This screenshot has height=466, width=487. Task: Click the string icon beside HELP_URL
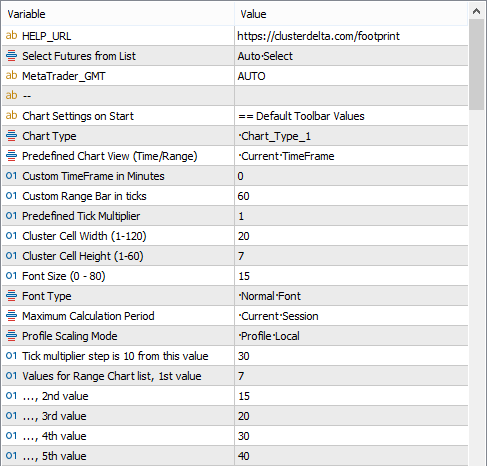[x=11, y=35]
